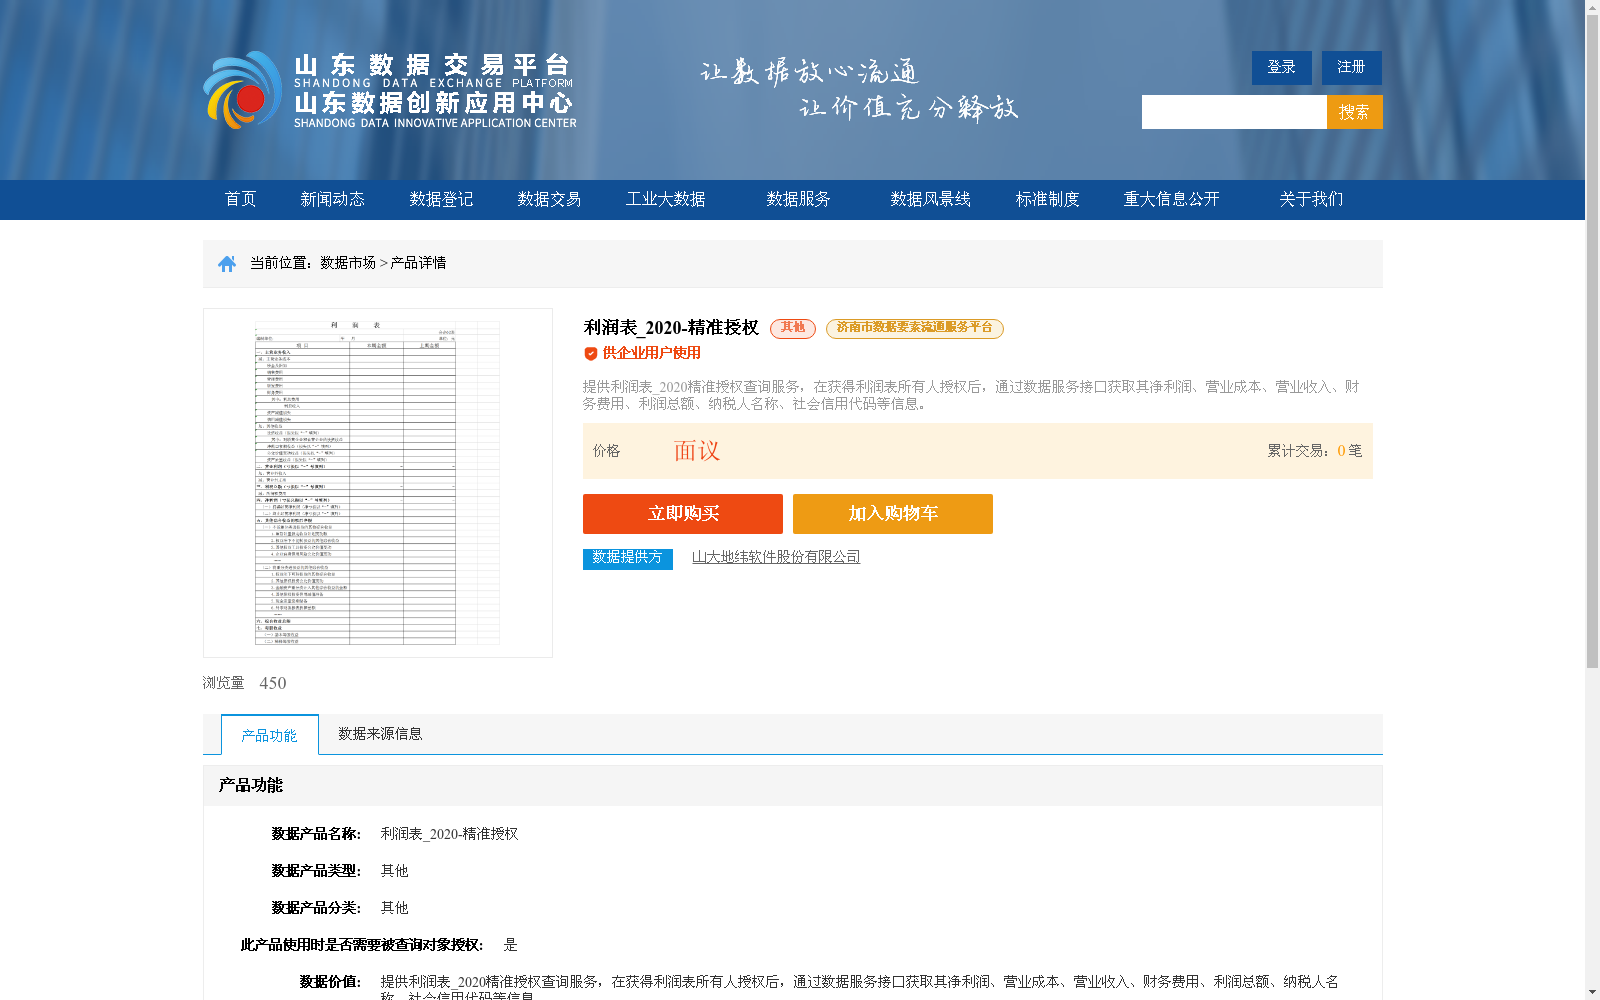Click the 产品功能 section heading

(x=251, y=786)
